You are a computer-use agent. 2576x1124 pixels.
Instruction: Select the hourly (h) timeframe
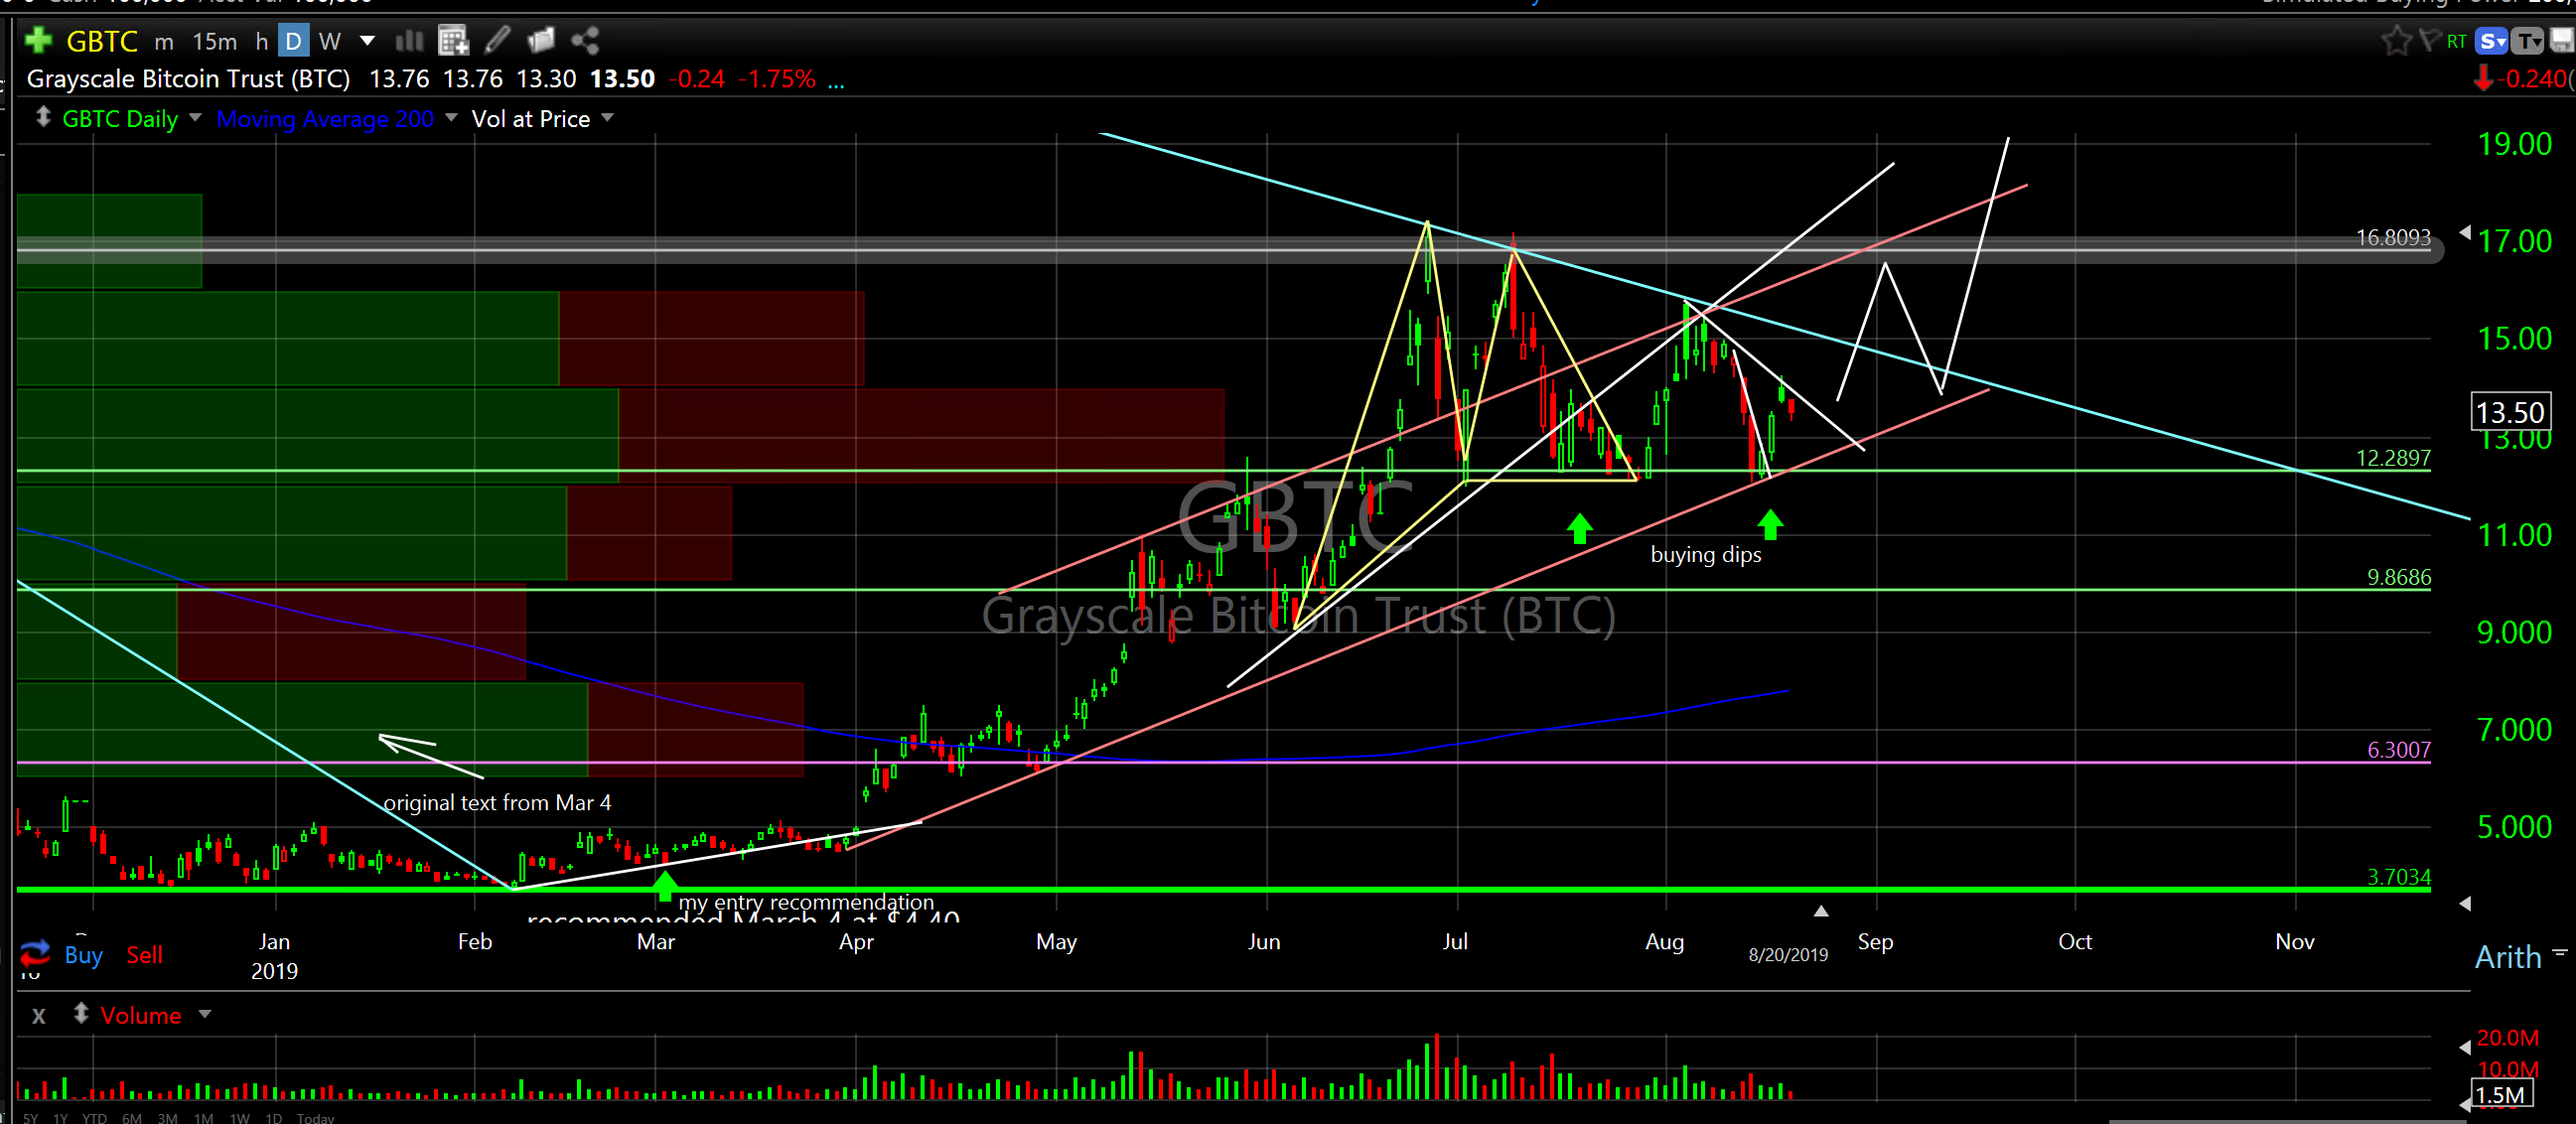(x=261, y=41)
